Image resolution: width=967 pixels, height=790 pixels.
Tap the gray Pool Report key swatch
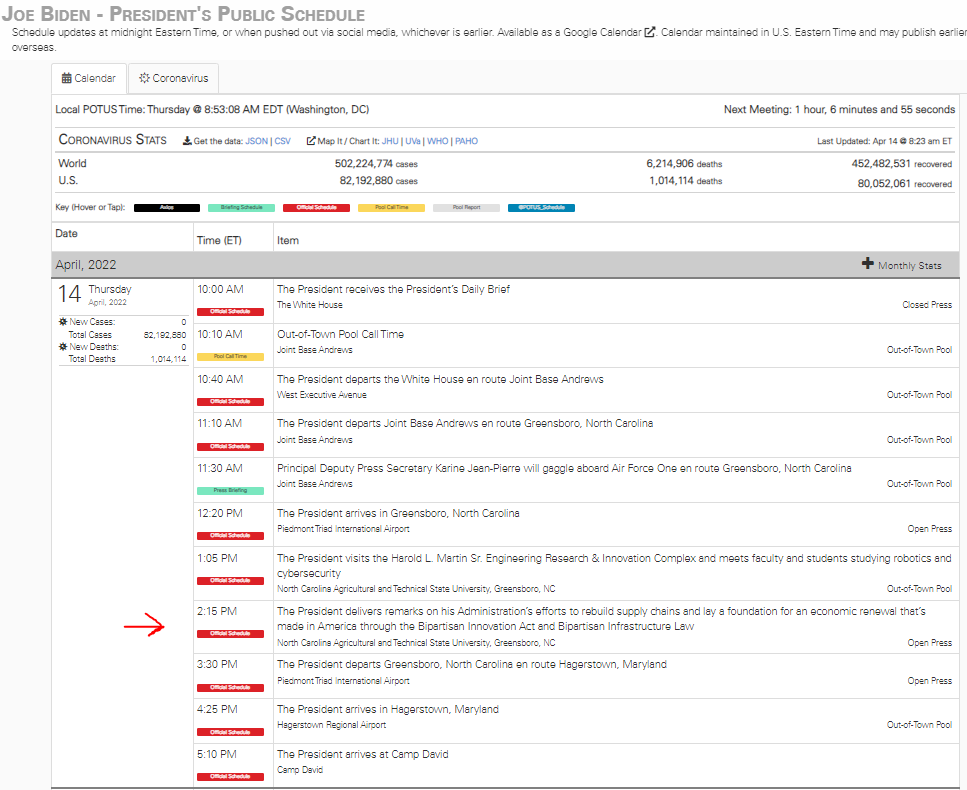(x=466, y=208)
